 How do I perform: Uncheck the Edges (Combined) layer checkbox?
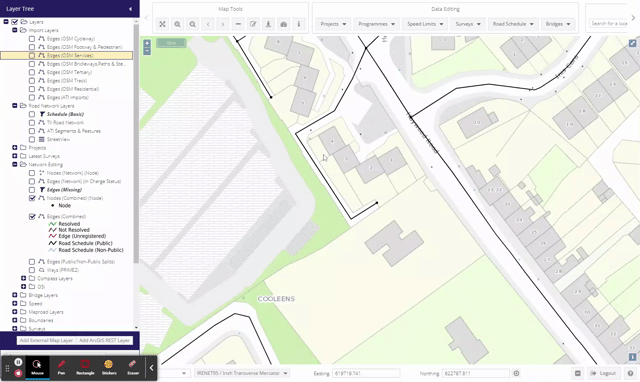(x=32, y=216)
